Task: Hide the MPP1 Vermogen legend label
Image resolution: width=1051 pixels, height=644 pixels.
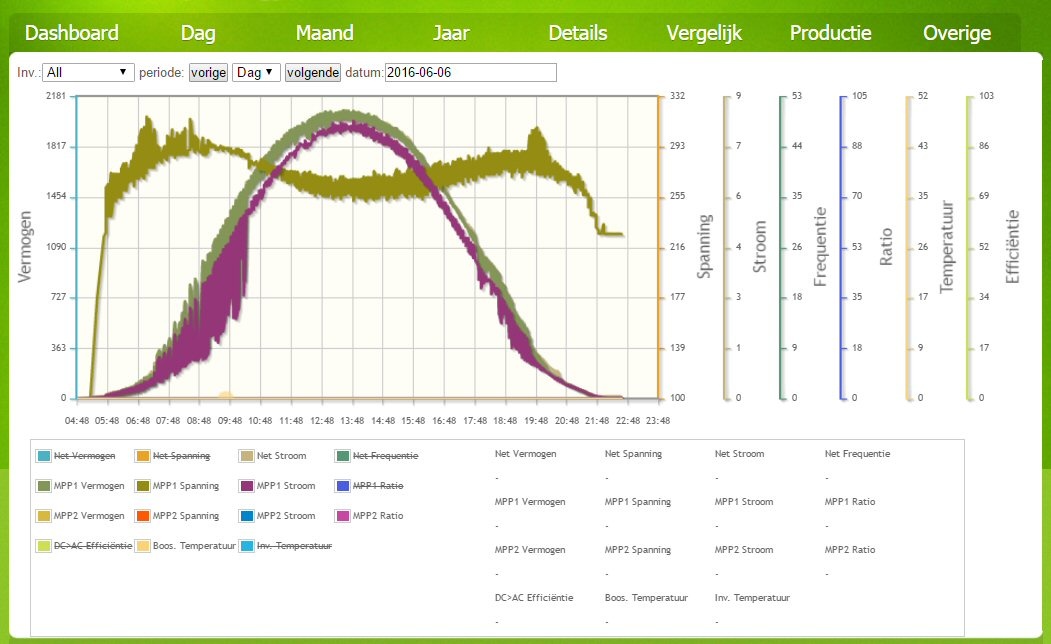Action: point(89,486)
